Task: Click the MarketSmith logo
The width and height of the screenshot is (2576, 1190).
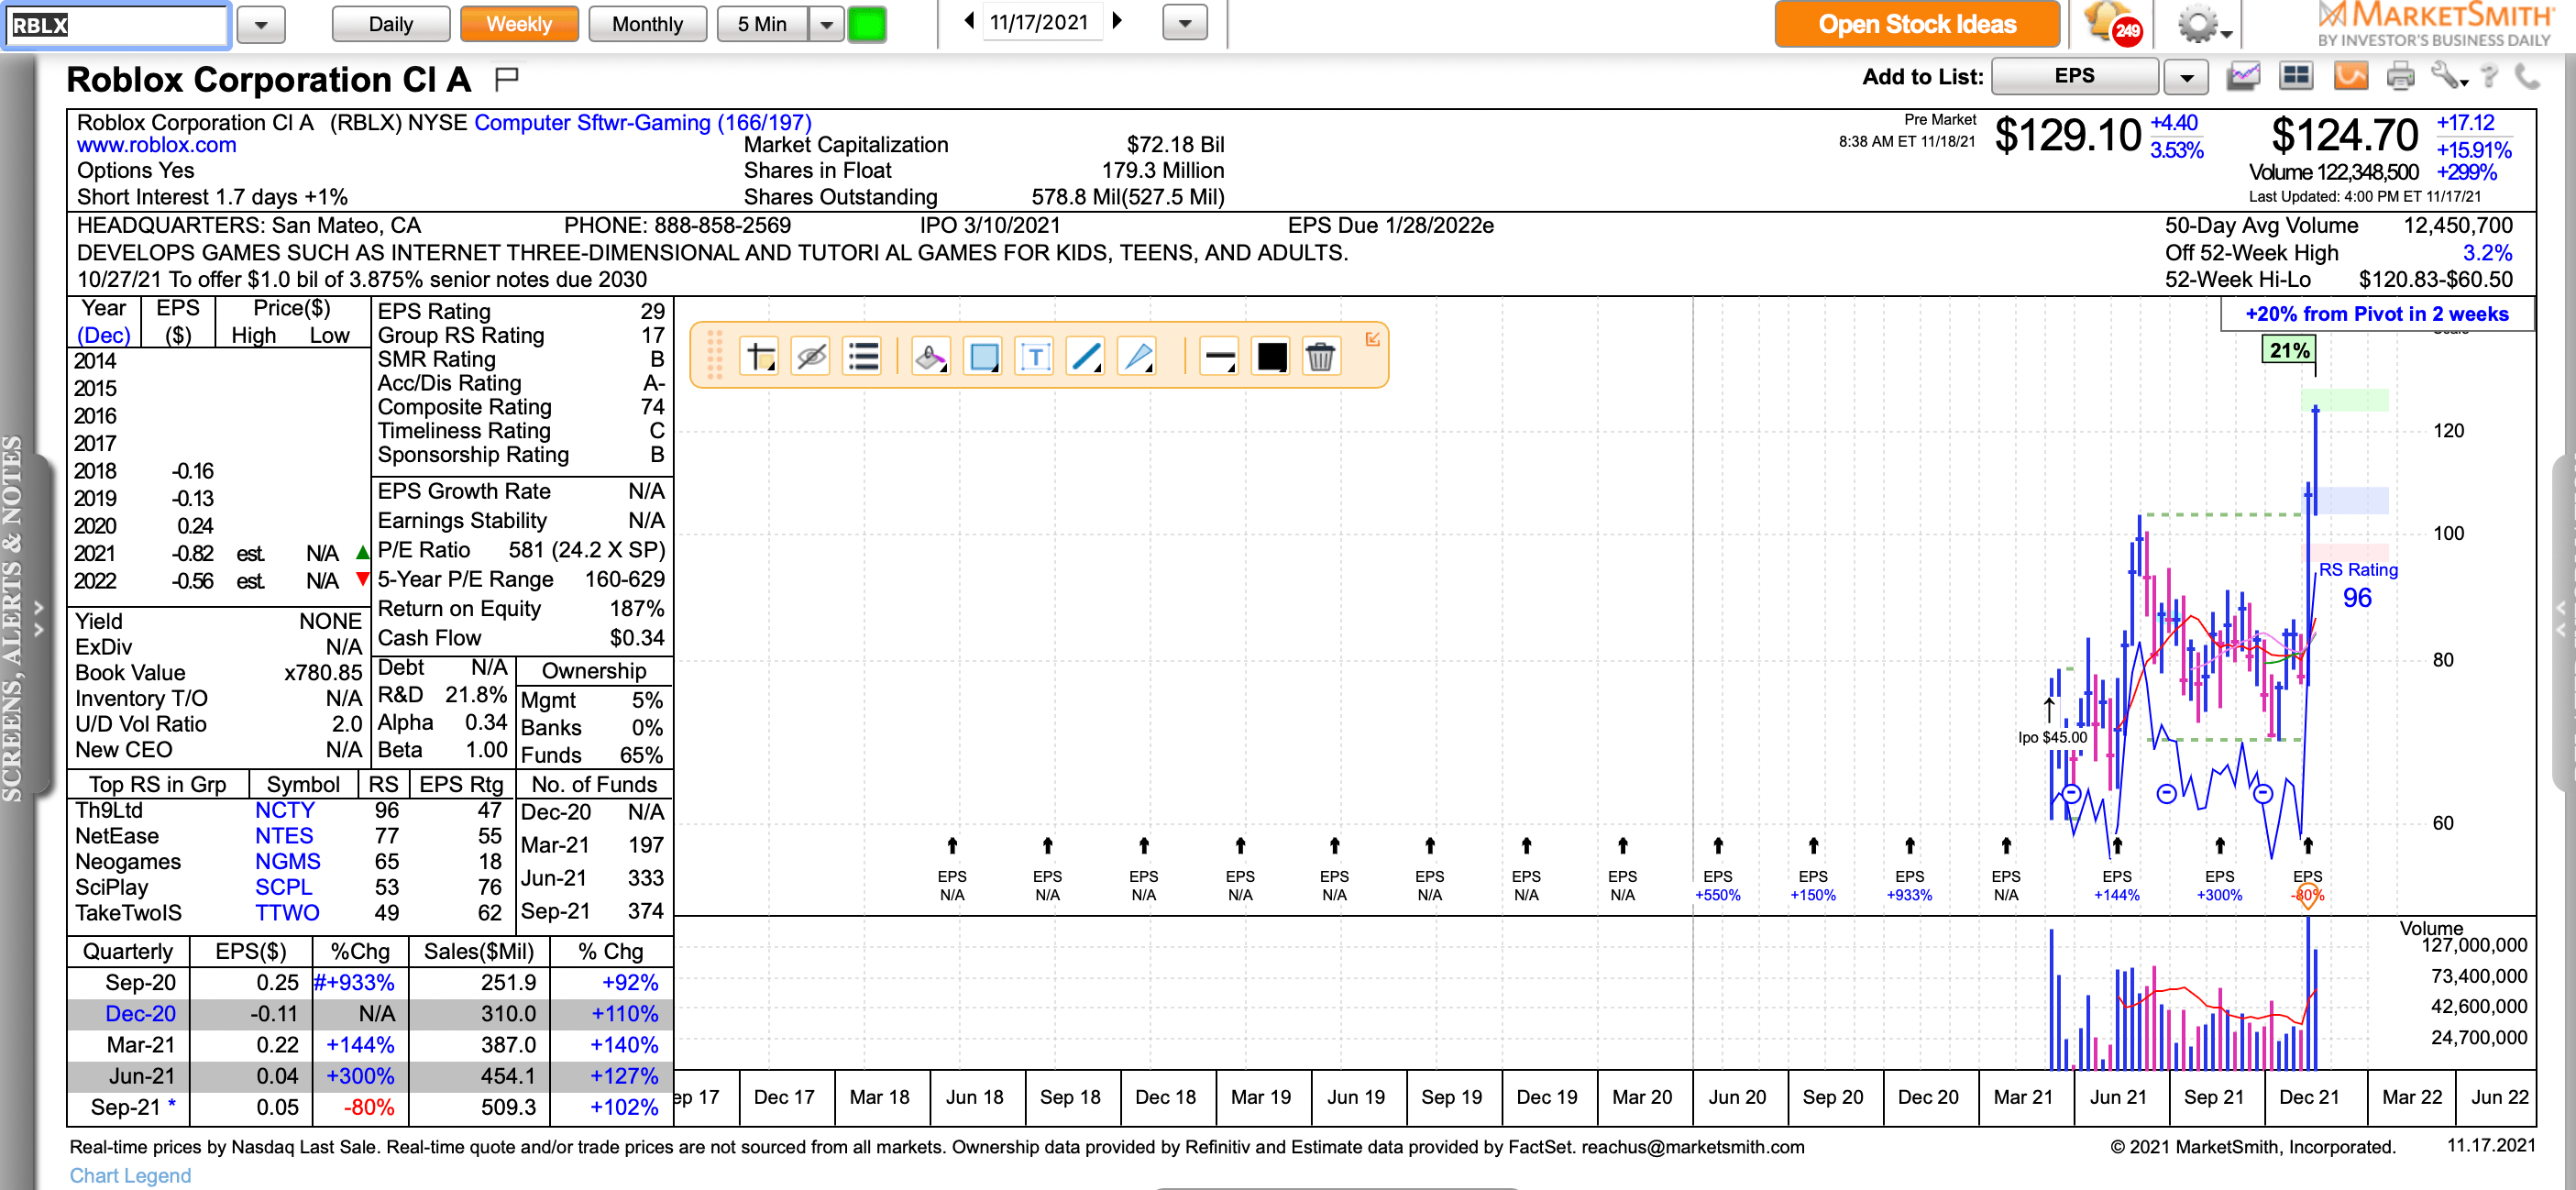Action: [x=2434, y=24]
